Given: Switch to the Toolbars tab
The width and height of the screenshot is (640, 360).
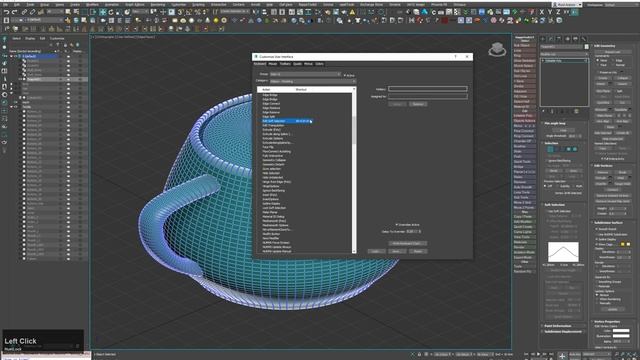Looking at the screenshot, I should (285, 64).
